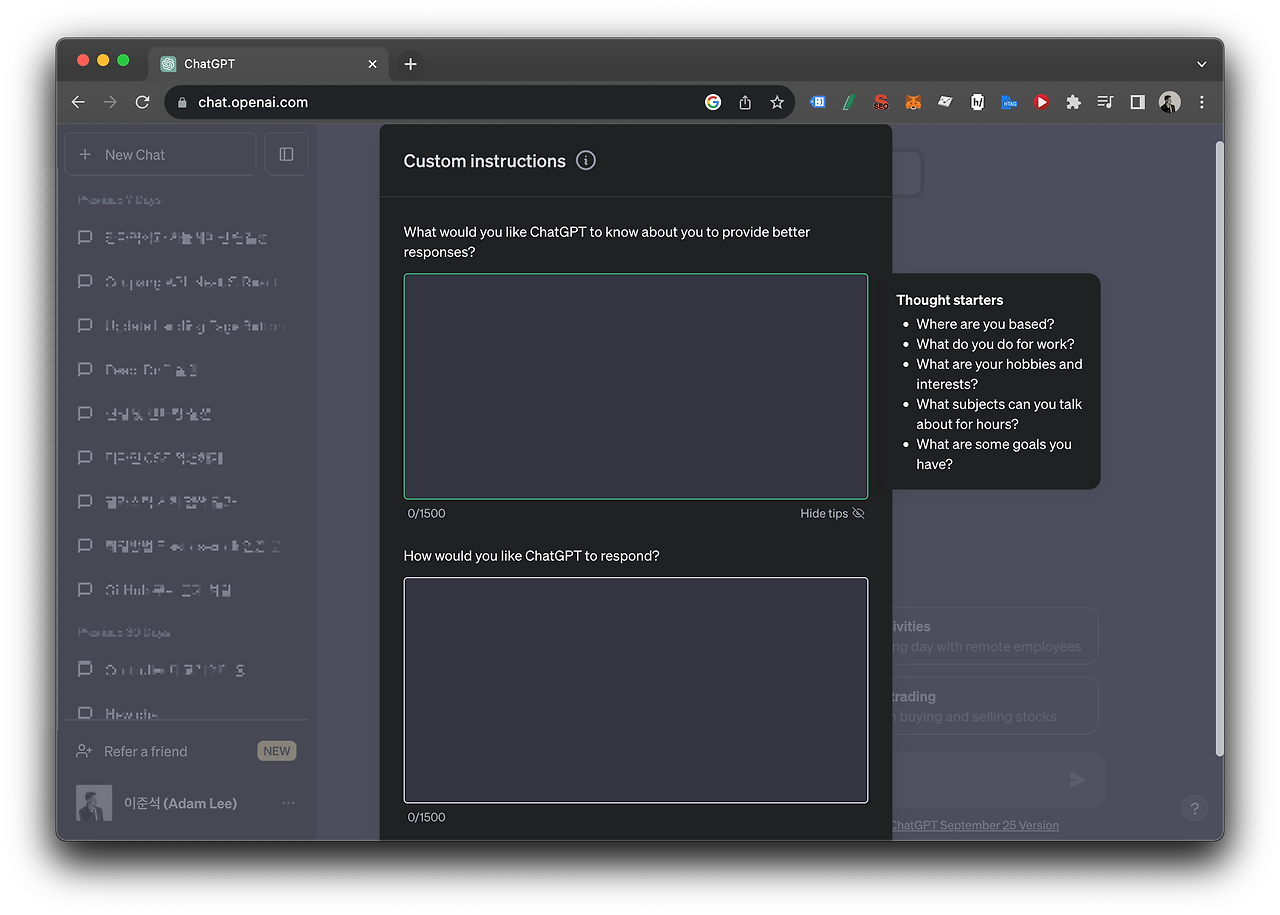Click the help question mark button
The height and width of the screenshot is (915, 1280).
pyautogui.click(x=1194, y=808)
